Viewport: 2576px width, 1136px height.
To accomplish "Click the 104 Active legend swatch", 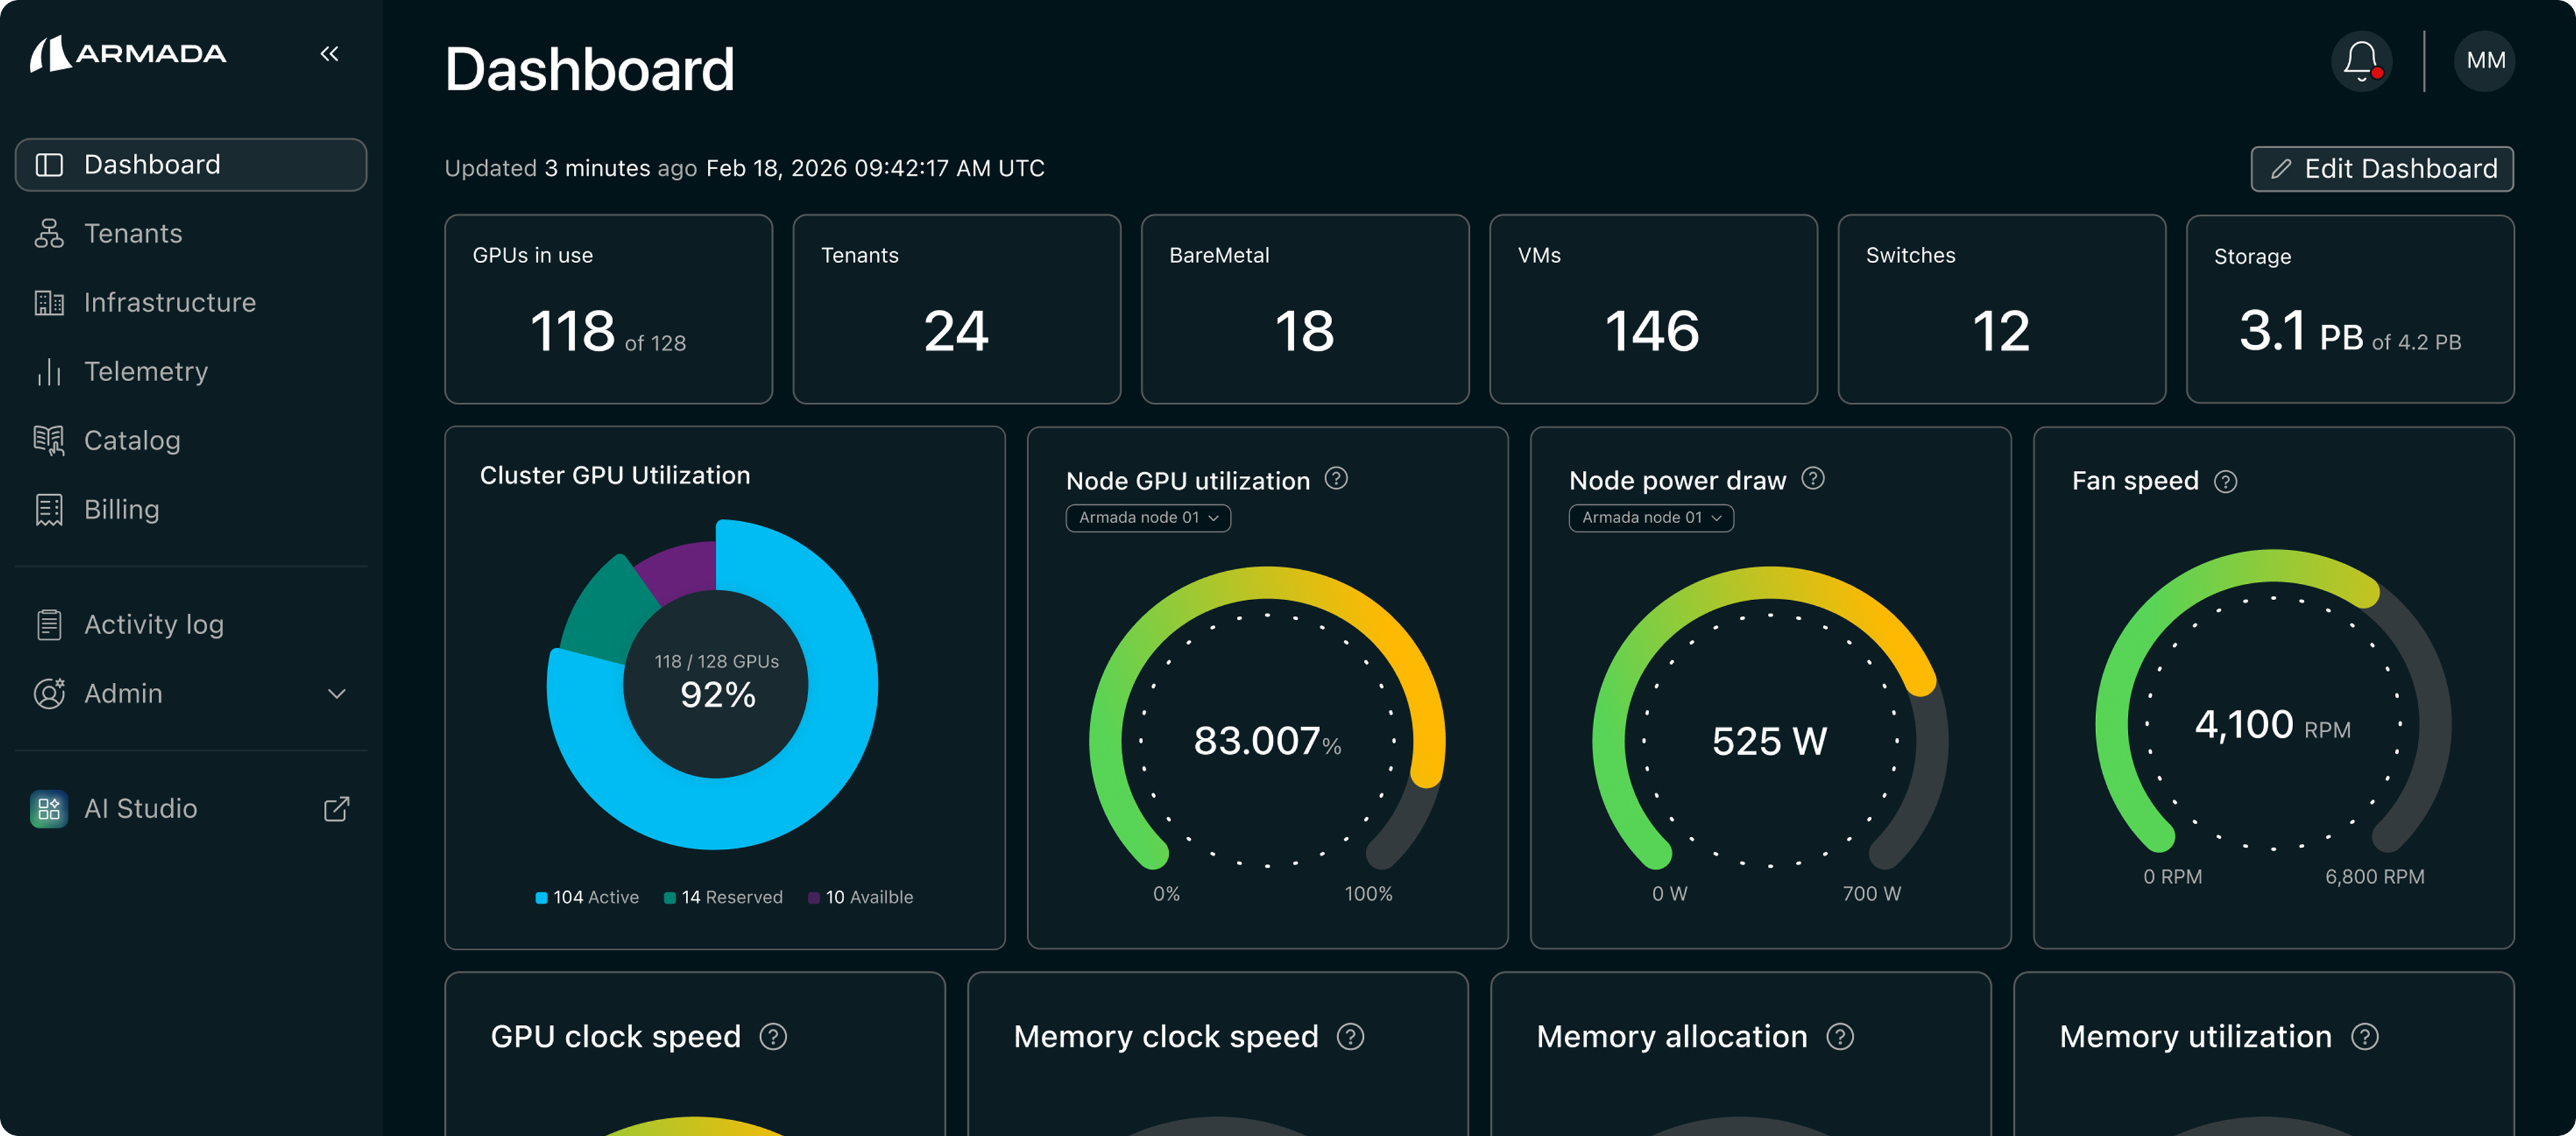I will (541, 898).
